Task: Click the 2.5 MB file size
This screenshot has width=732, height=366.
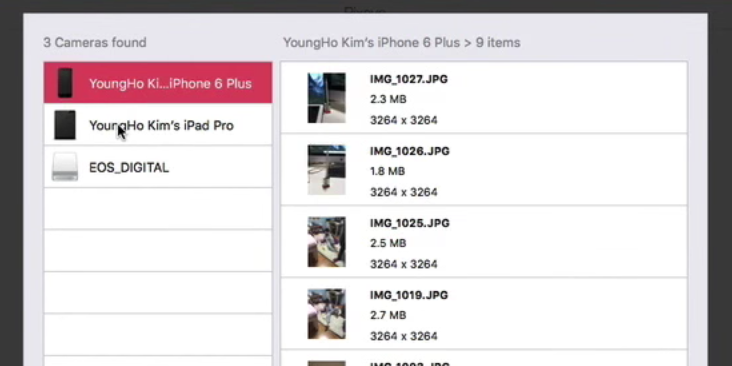Action: click(388, 243)
